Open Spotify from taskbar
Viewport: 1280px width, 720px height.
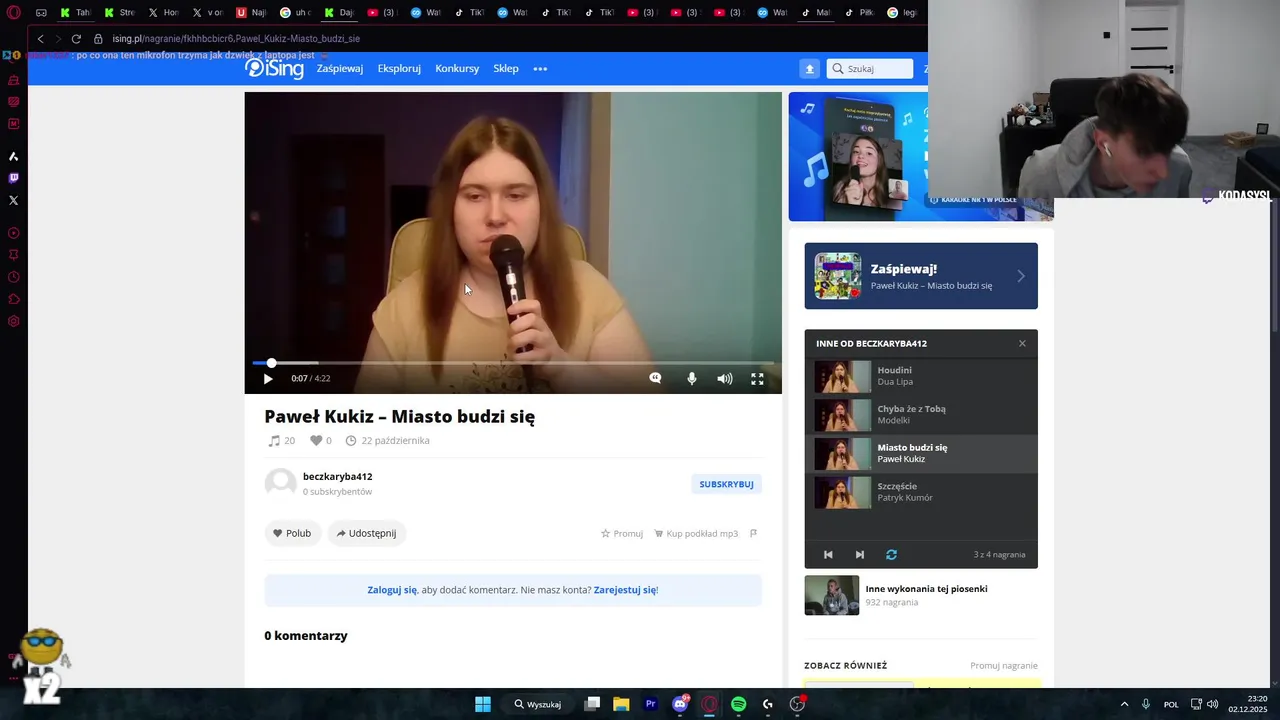[738, 704]
